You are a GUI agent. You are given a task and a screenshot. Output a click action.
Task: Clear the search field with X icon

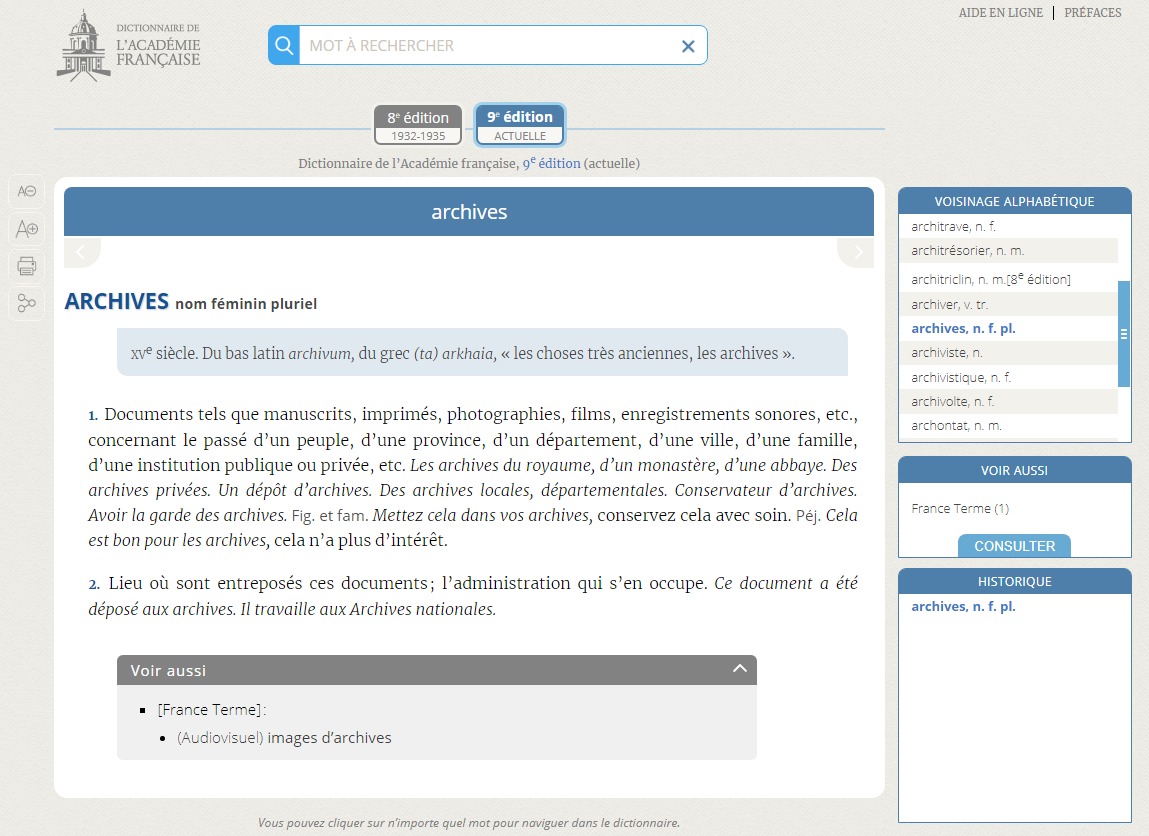pos(688,46)
